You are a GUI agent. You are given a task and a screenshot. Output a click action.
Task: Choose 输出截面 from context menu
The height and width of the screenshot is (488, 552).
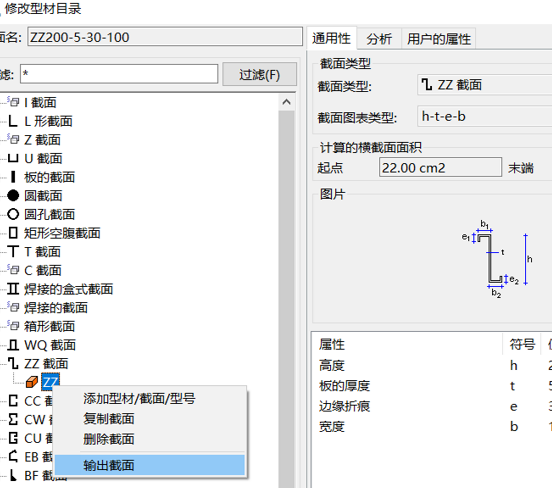pyautogui.click(x=150, y=465)
